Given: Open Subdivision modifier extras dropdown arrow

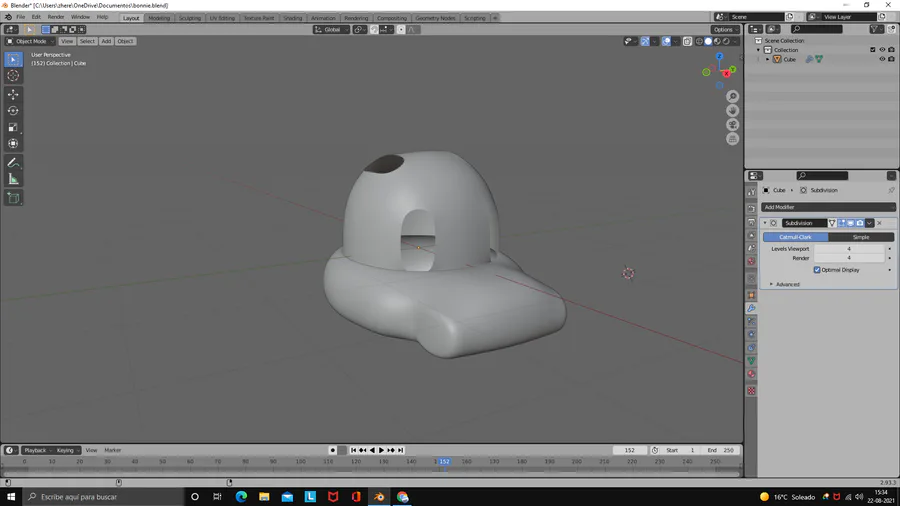Looking at the screenshot, I should point(870,223).
